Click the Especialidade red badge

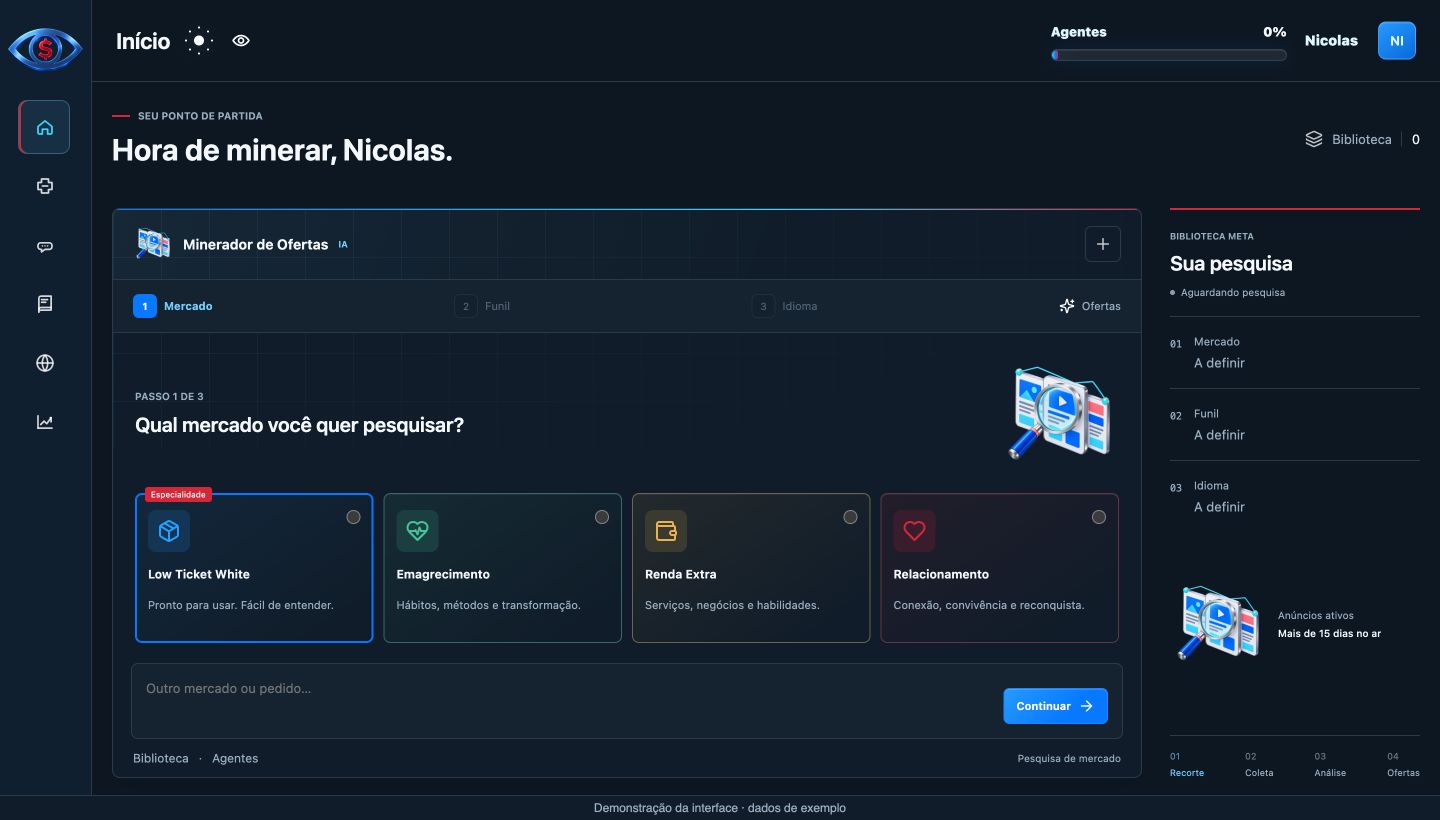tap(178, 494)
